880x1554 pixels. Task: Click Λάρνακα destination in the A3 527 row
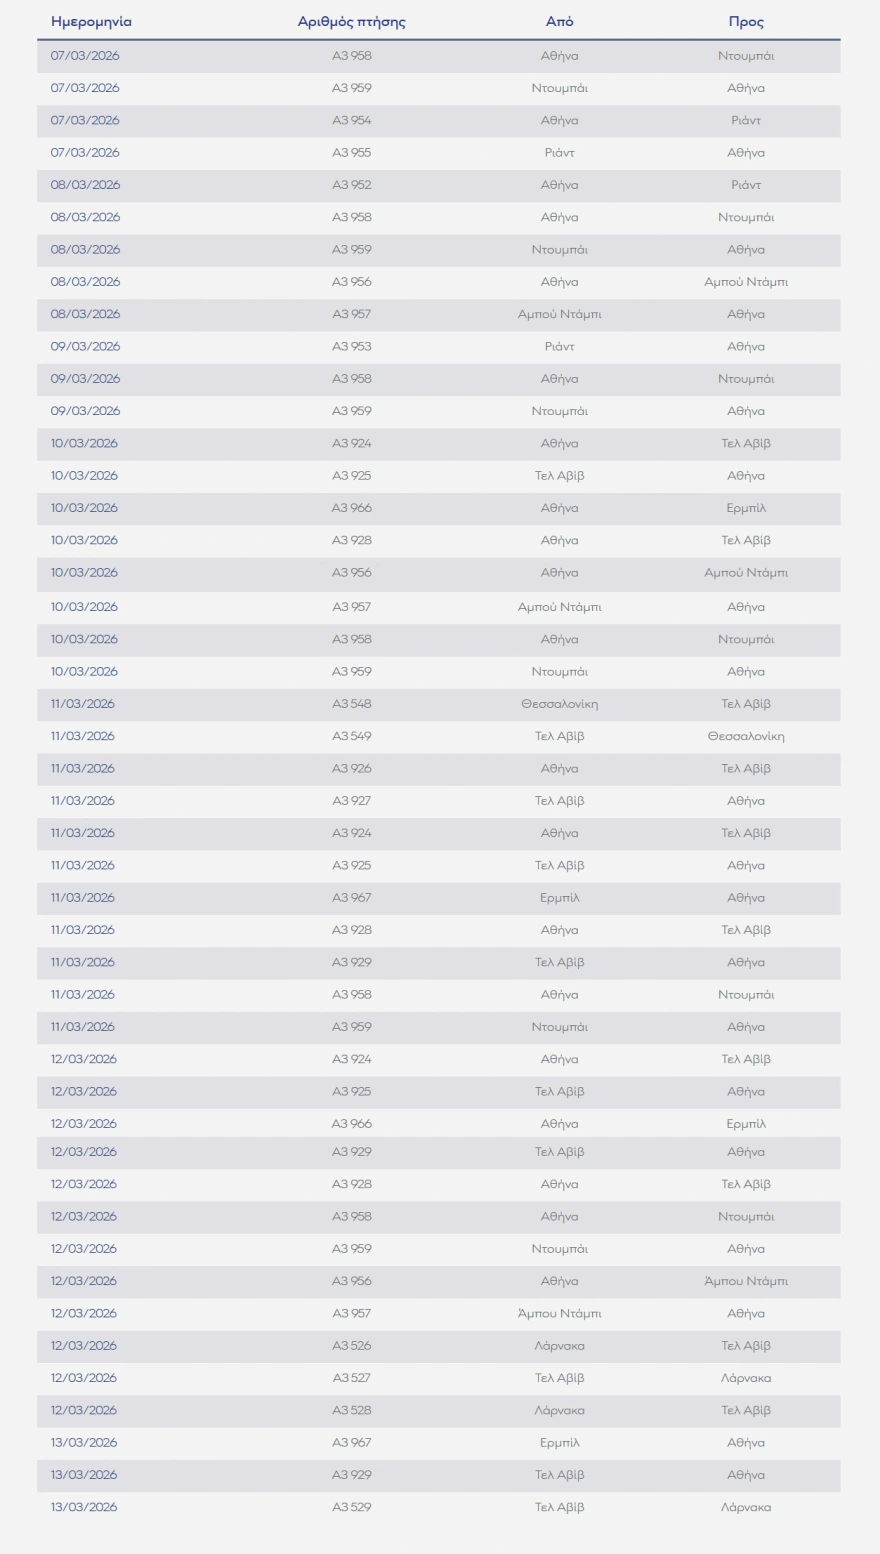pyautogui.click(x=746, y=1378)
